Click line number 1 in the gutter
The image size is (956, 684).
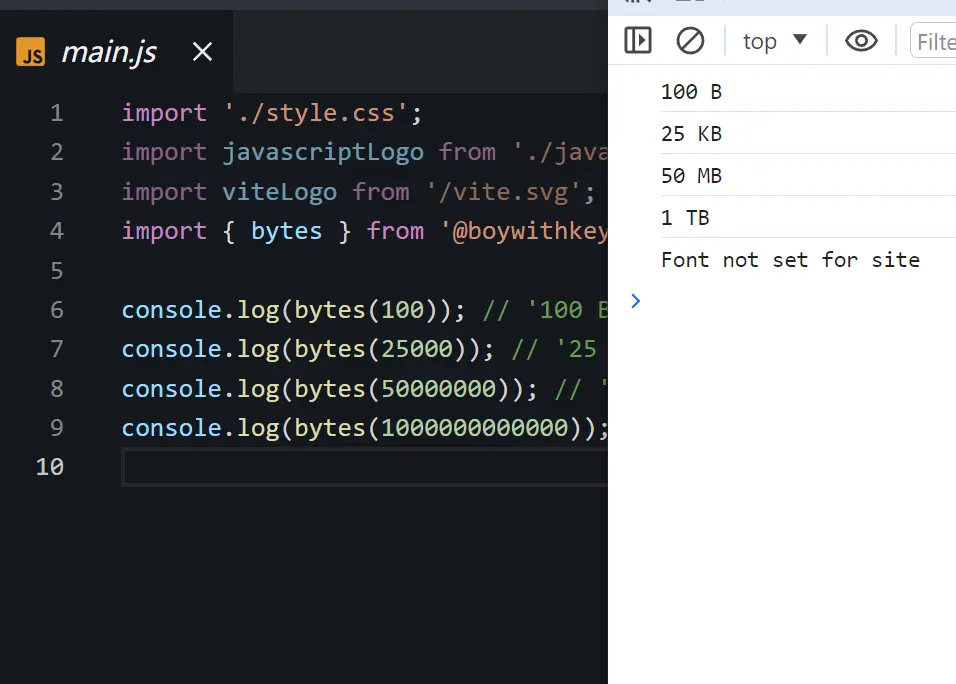click(57, 113)
